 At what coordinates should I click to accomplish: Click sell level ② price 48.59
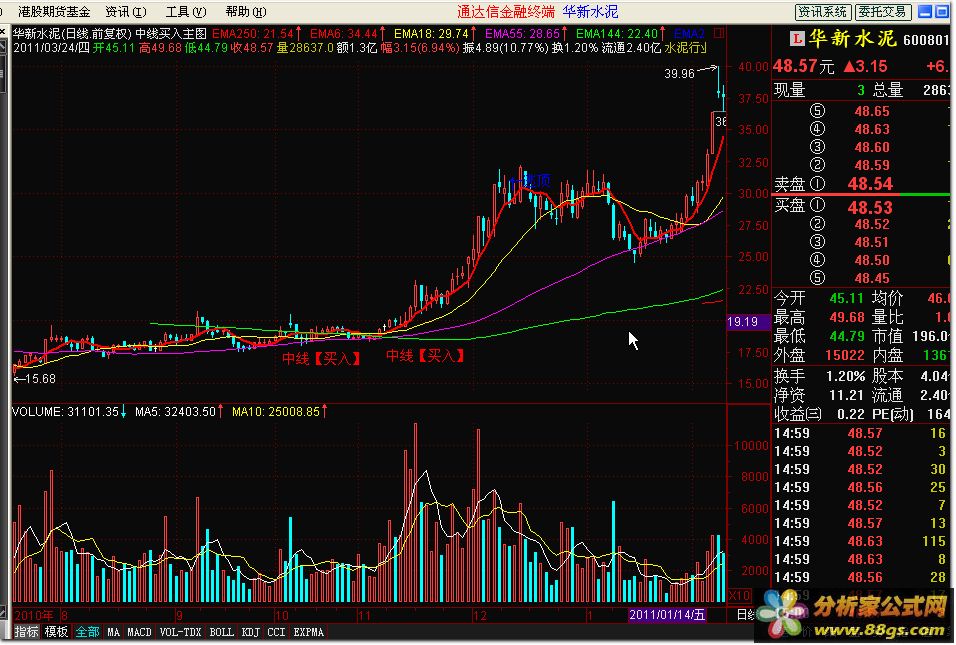click(872, 165)
